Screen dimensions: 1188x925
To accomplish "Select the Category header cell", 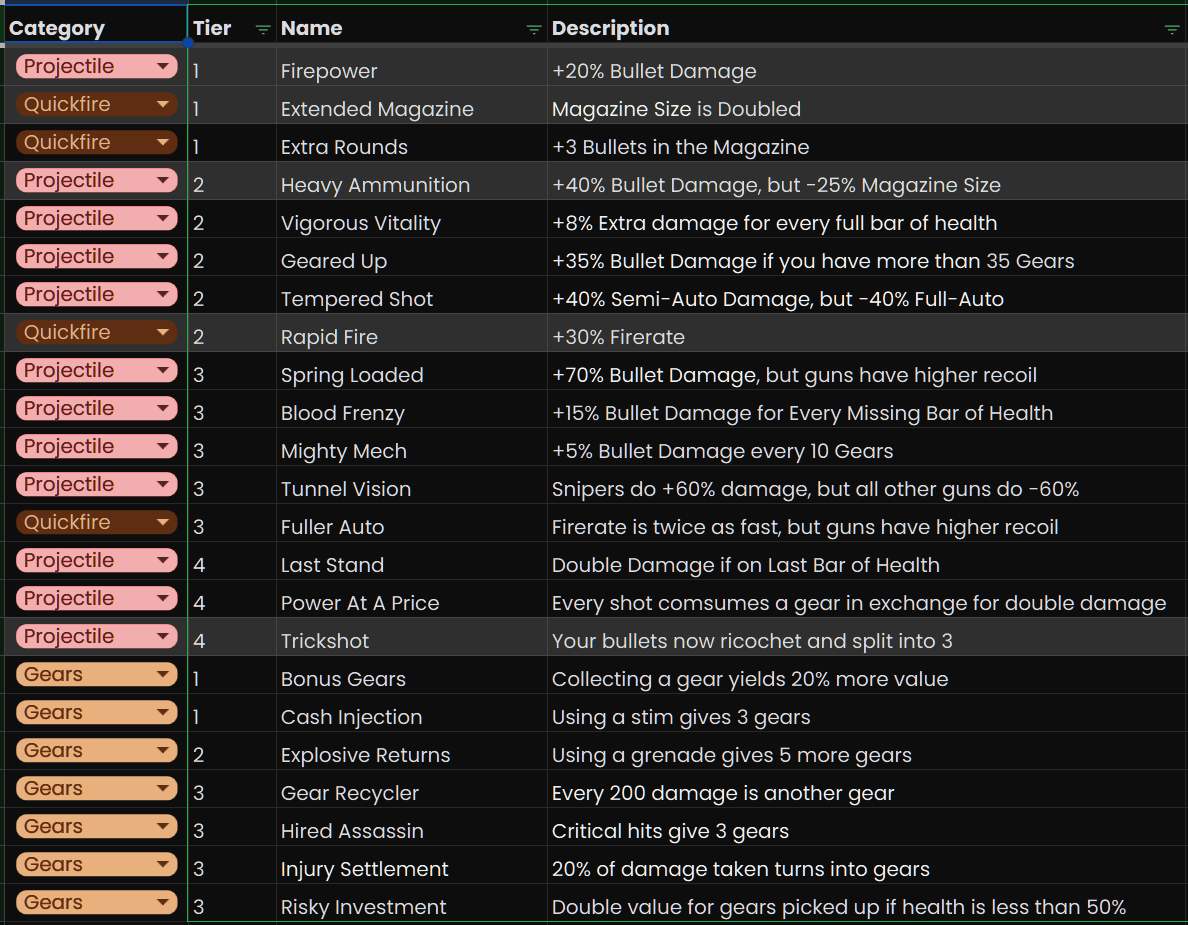I will pos(93,28).
